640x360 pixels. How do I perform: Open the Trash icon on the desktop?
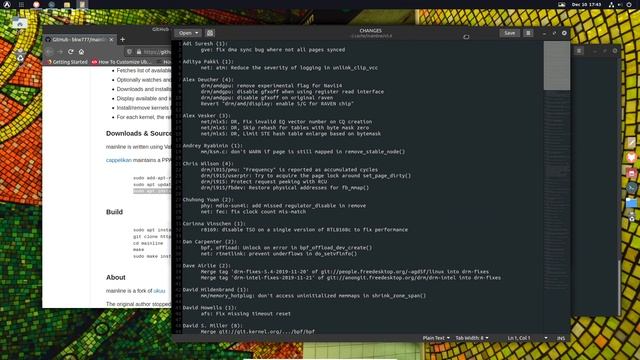point(20,57)
